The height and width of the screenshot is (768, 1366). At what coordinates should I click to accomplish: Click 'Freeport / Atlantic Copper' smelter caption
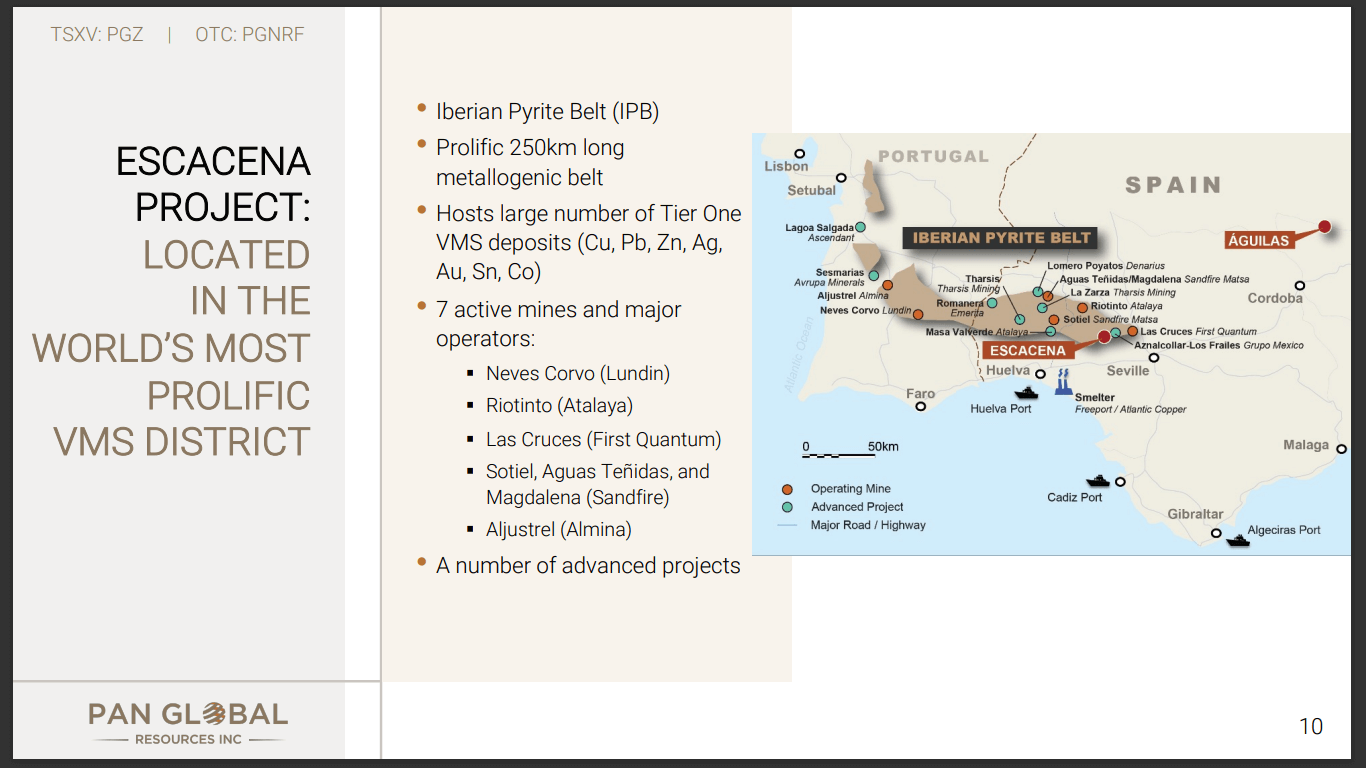click(1131, 409)
